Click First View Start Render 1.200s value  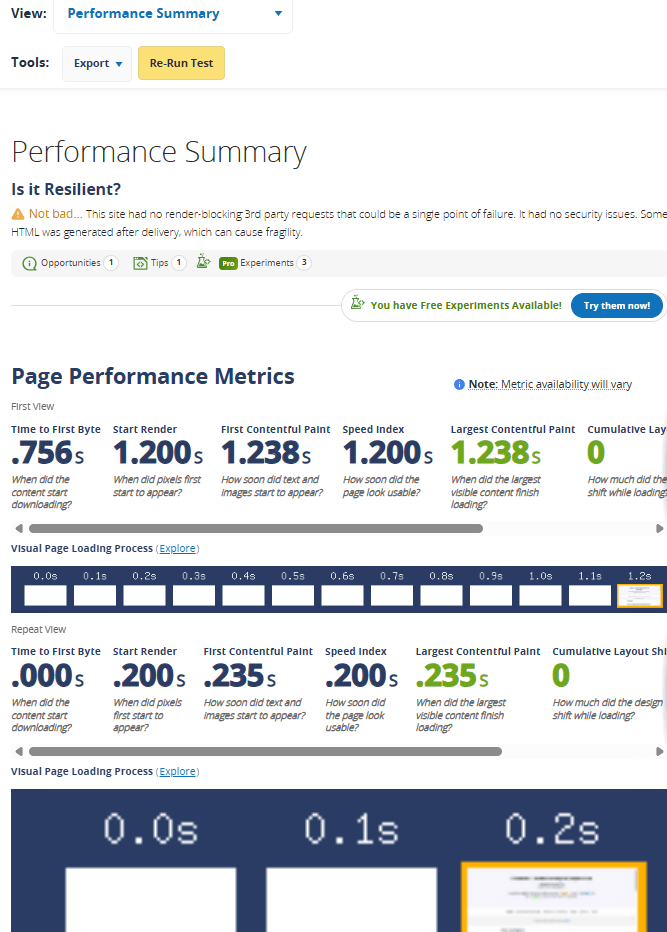point(158,453)
